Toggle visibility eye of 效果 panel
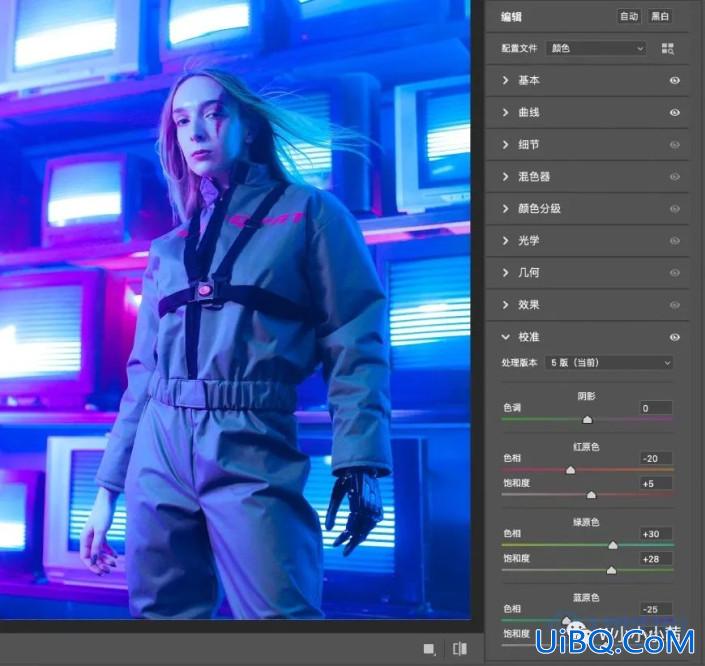 674,305
